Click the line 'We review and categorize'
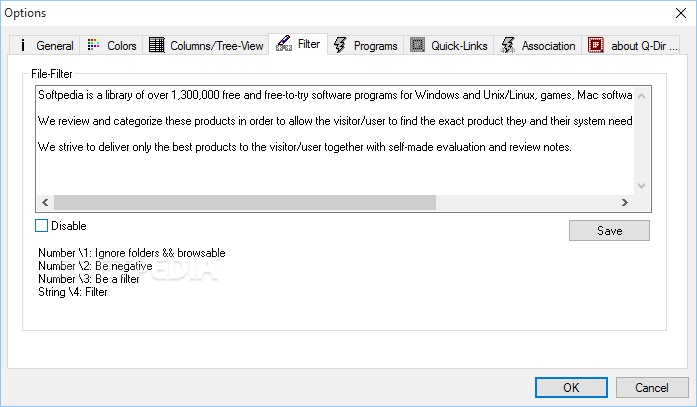This screenshot has height=407, width=697. pyautogui.click(x=335, y=121)
